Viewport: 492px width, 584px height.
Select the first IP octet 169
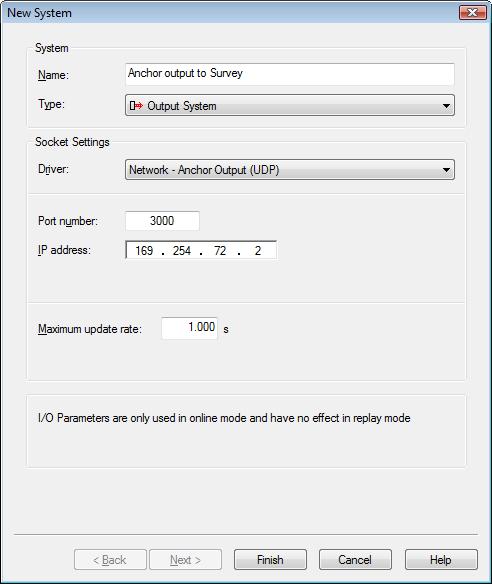(144, 251)
